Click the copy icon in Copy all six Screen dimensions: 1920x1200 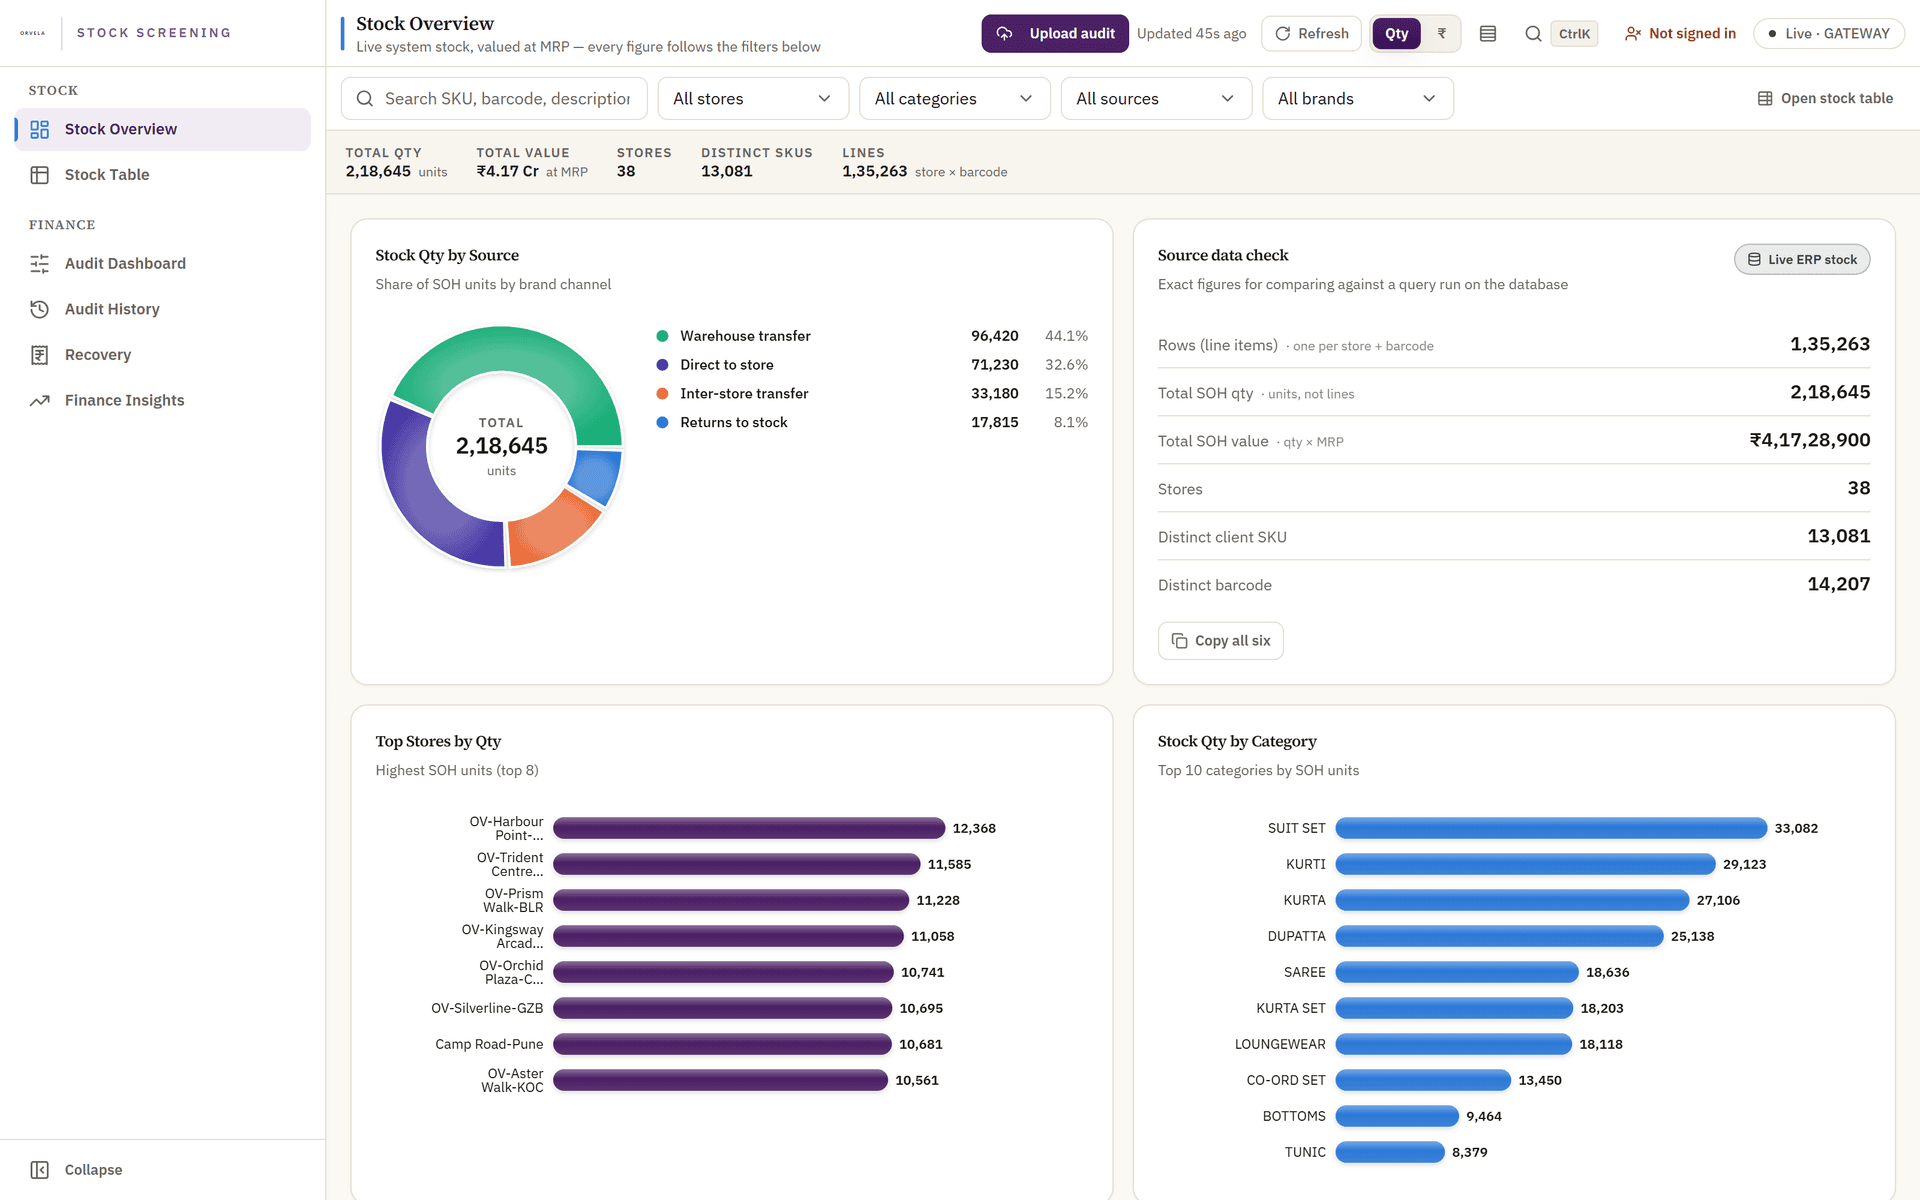[x=1180, y=641]
